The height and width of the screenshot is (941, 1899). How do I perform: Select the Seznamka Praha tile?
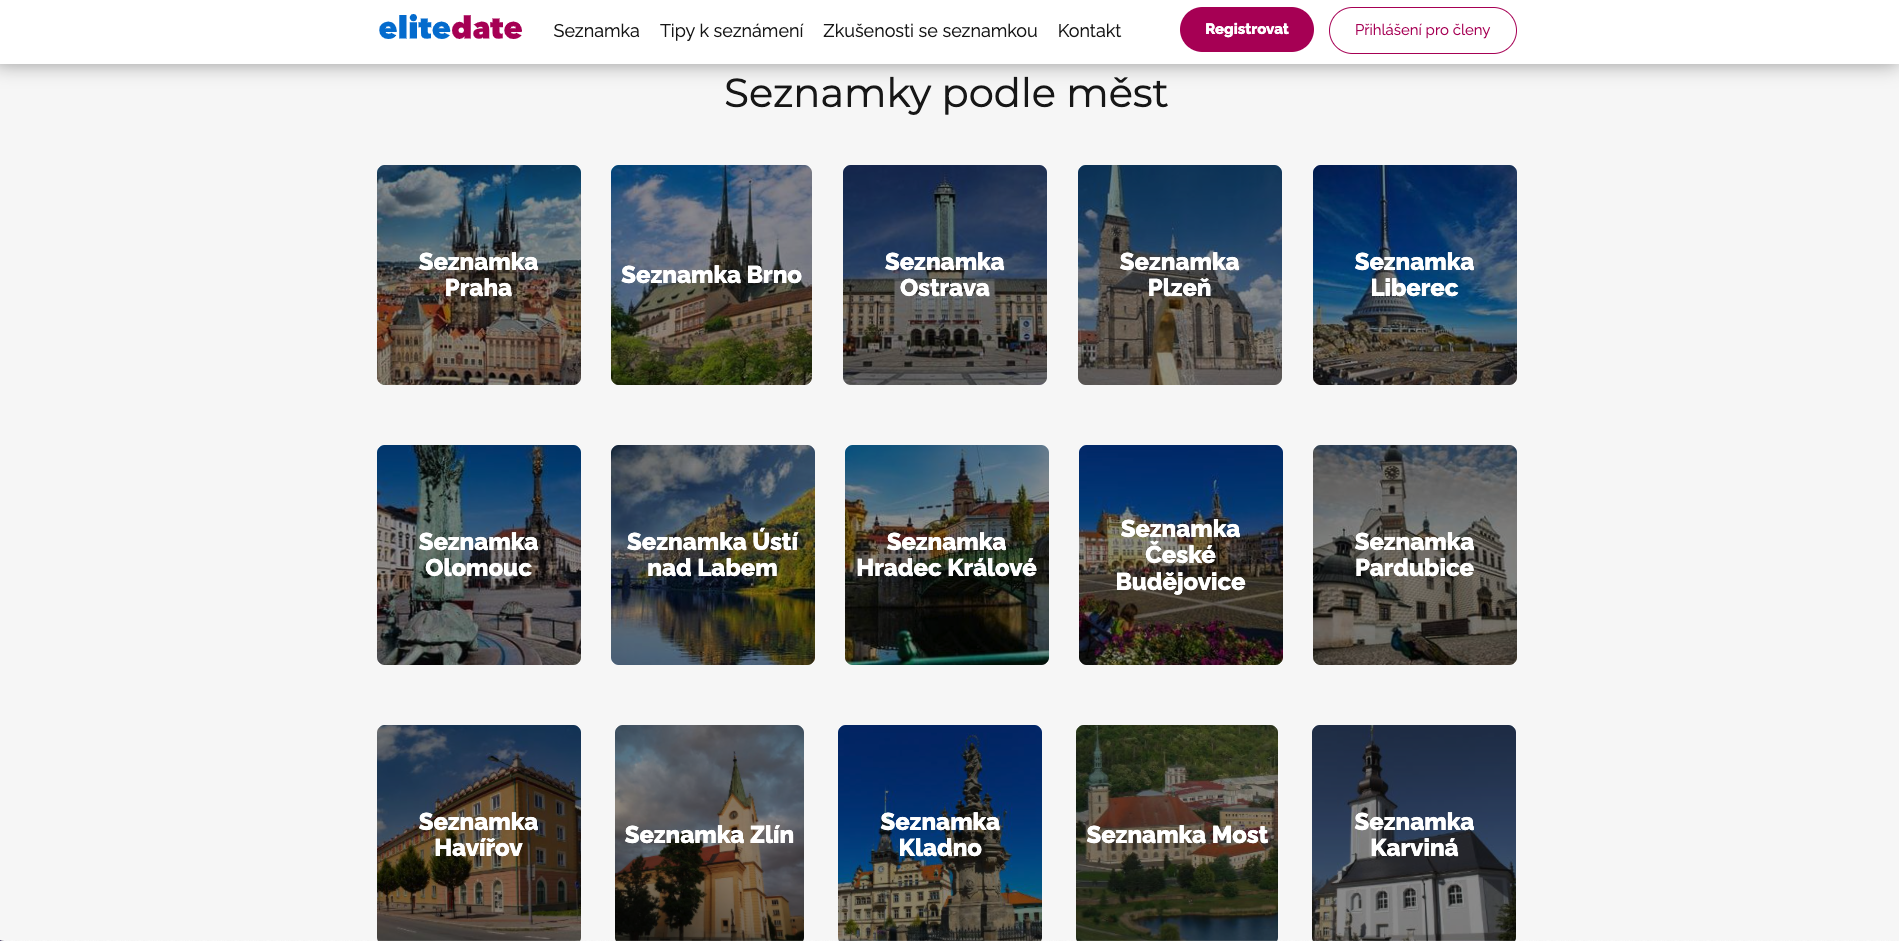(x=479, y=275)
